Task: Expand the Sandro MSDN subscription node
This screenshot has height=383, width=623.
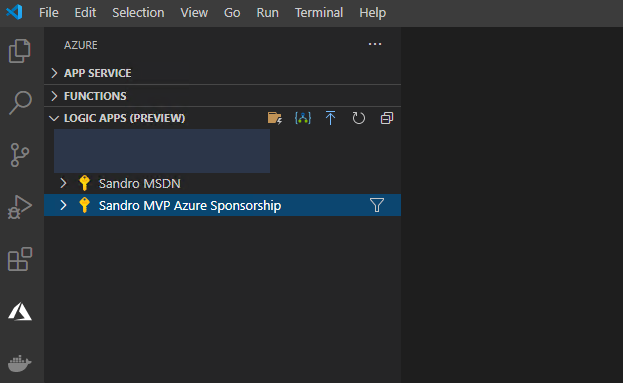Action: 63,183
